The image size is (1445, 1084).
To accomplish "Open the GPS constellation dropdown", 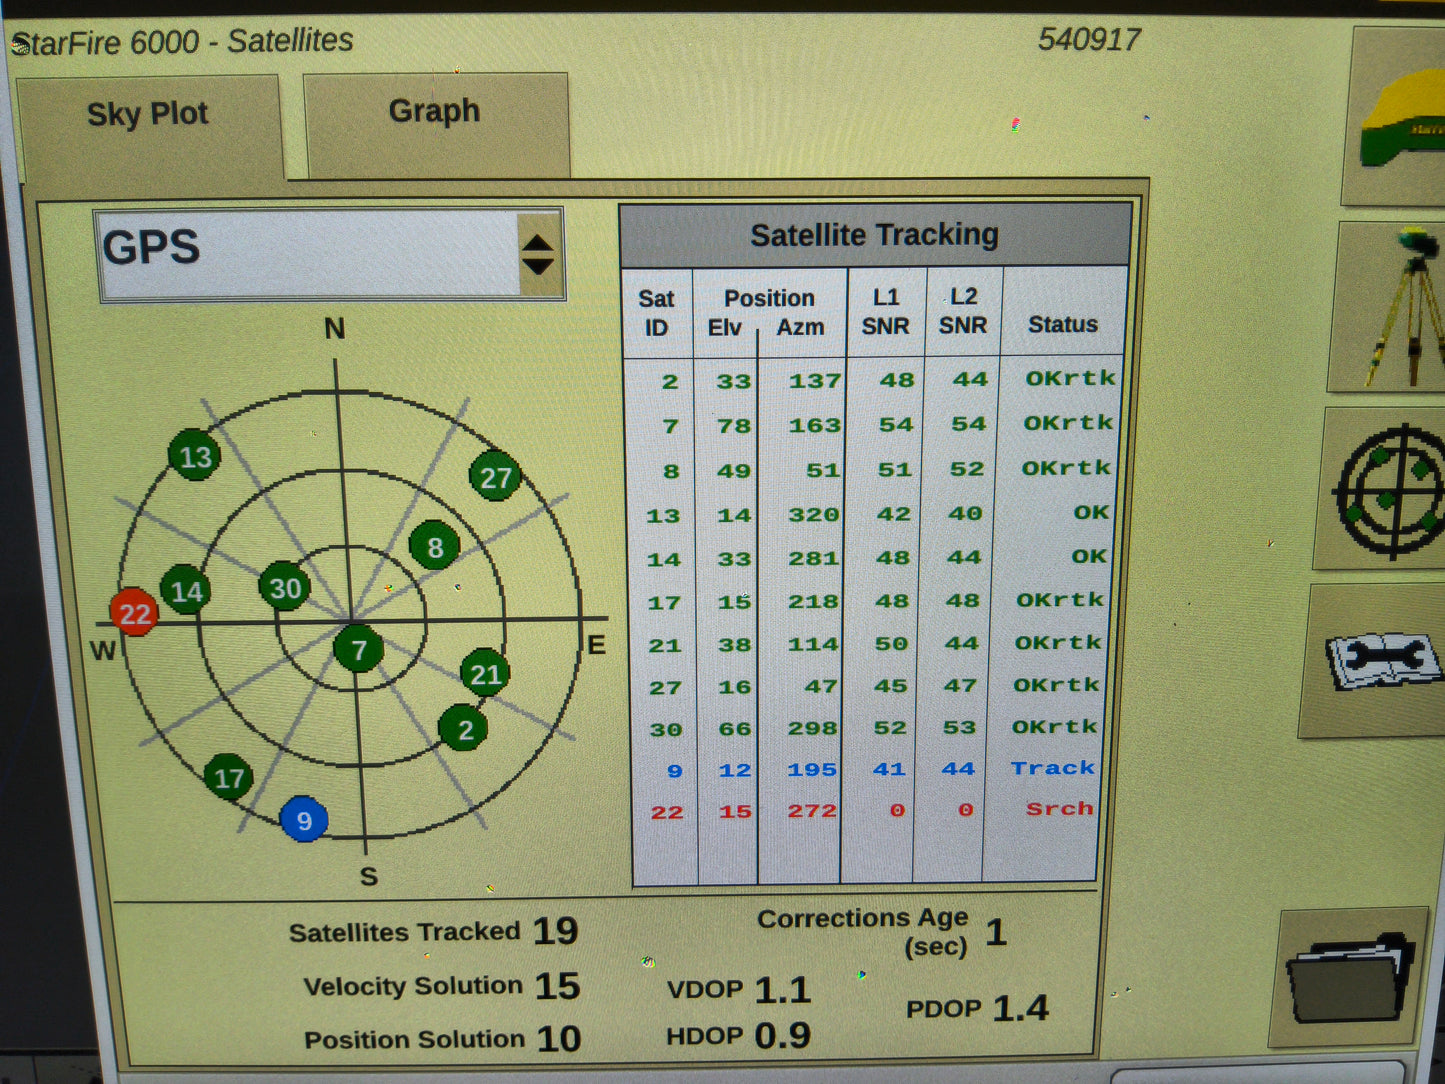I will (330, 253).
